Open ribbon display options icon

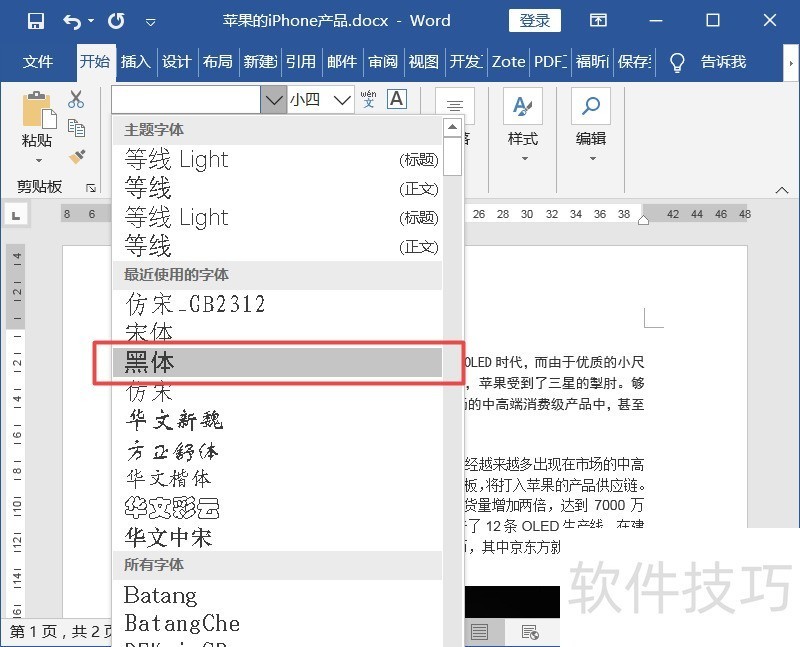598,20
